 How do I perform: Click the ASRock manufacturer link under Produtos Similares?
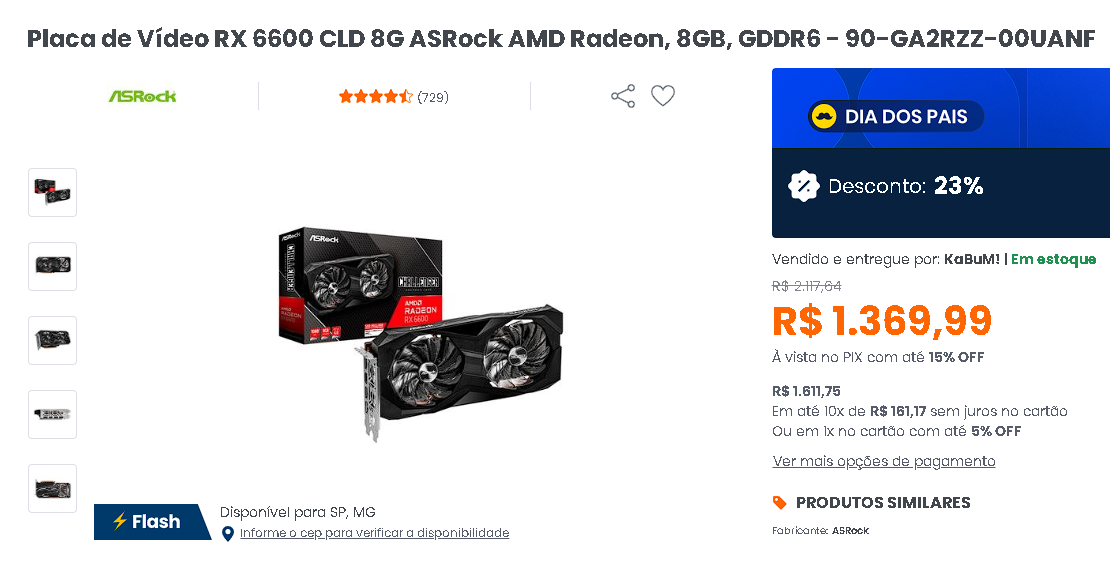(850, 530)
